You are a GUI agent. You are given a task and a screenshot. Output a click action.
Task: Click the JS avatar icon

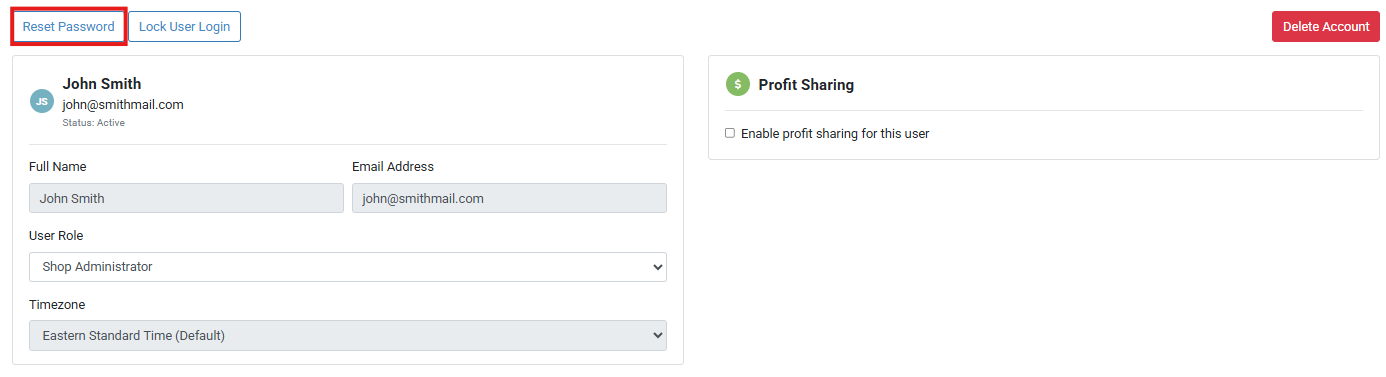(x=42, y=101)
